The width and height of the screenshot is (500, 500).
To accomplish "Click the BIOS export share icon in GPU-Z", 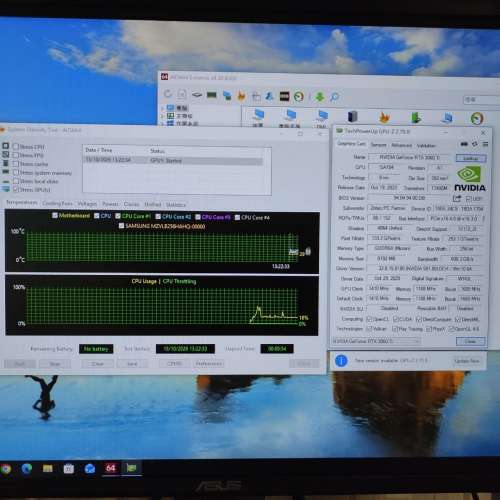I will 456,198.
